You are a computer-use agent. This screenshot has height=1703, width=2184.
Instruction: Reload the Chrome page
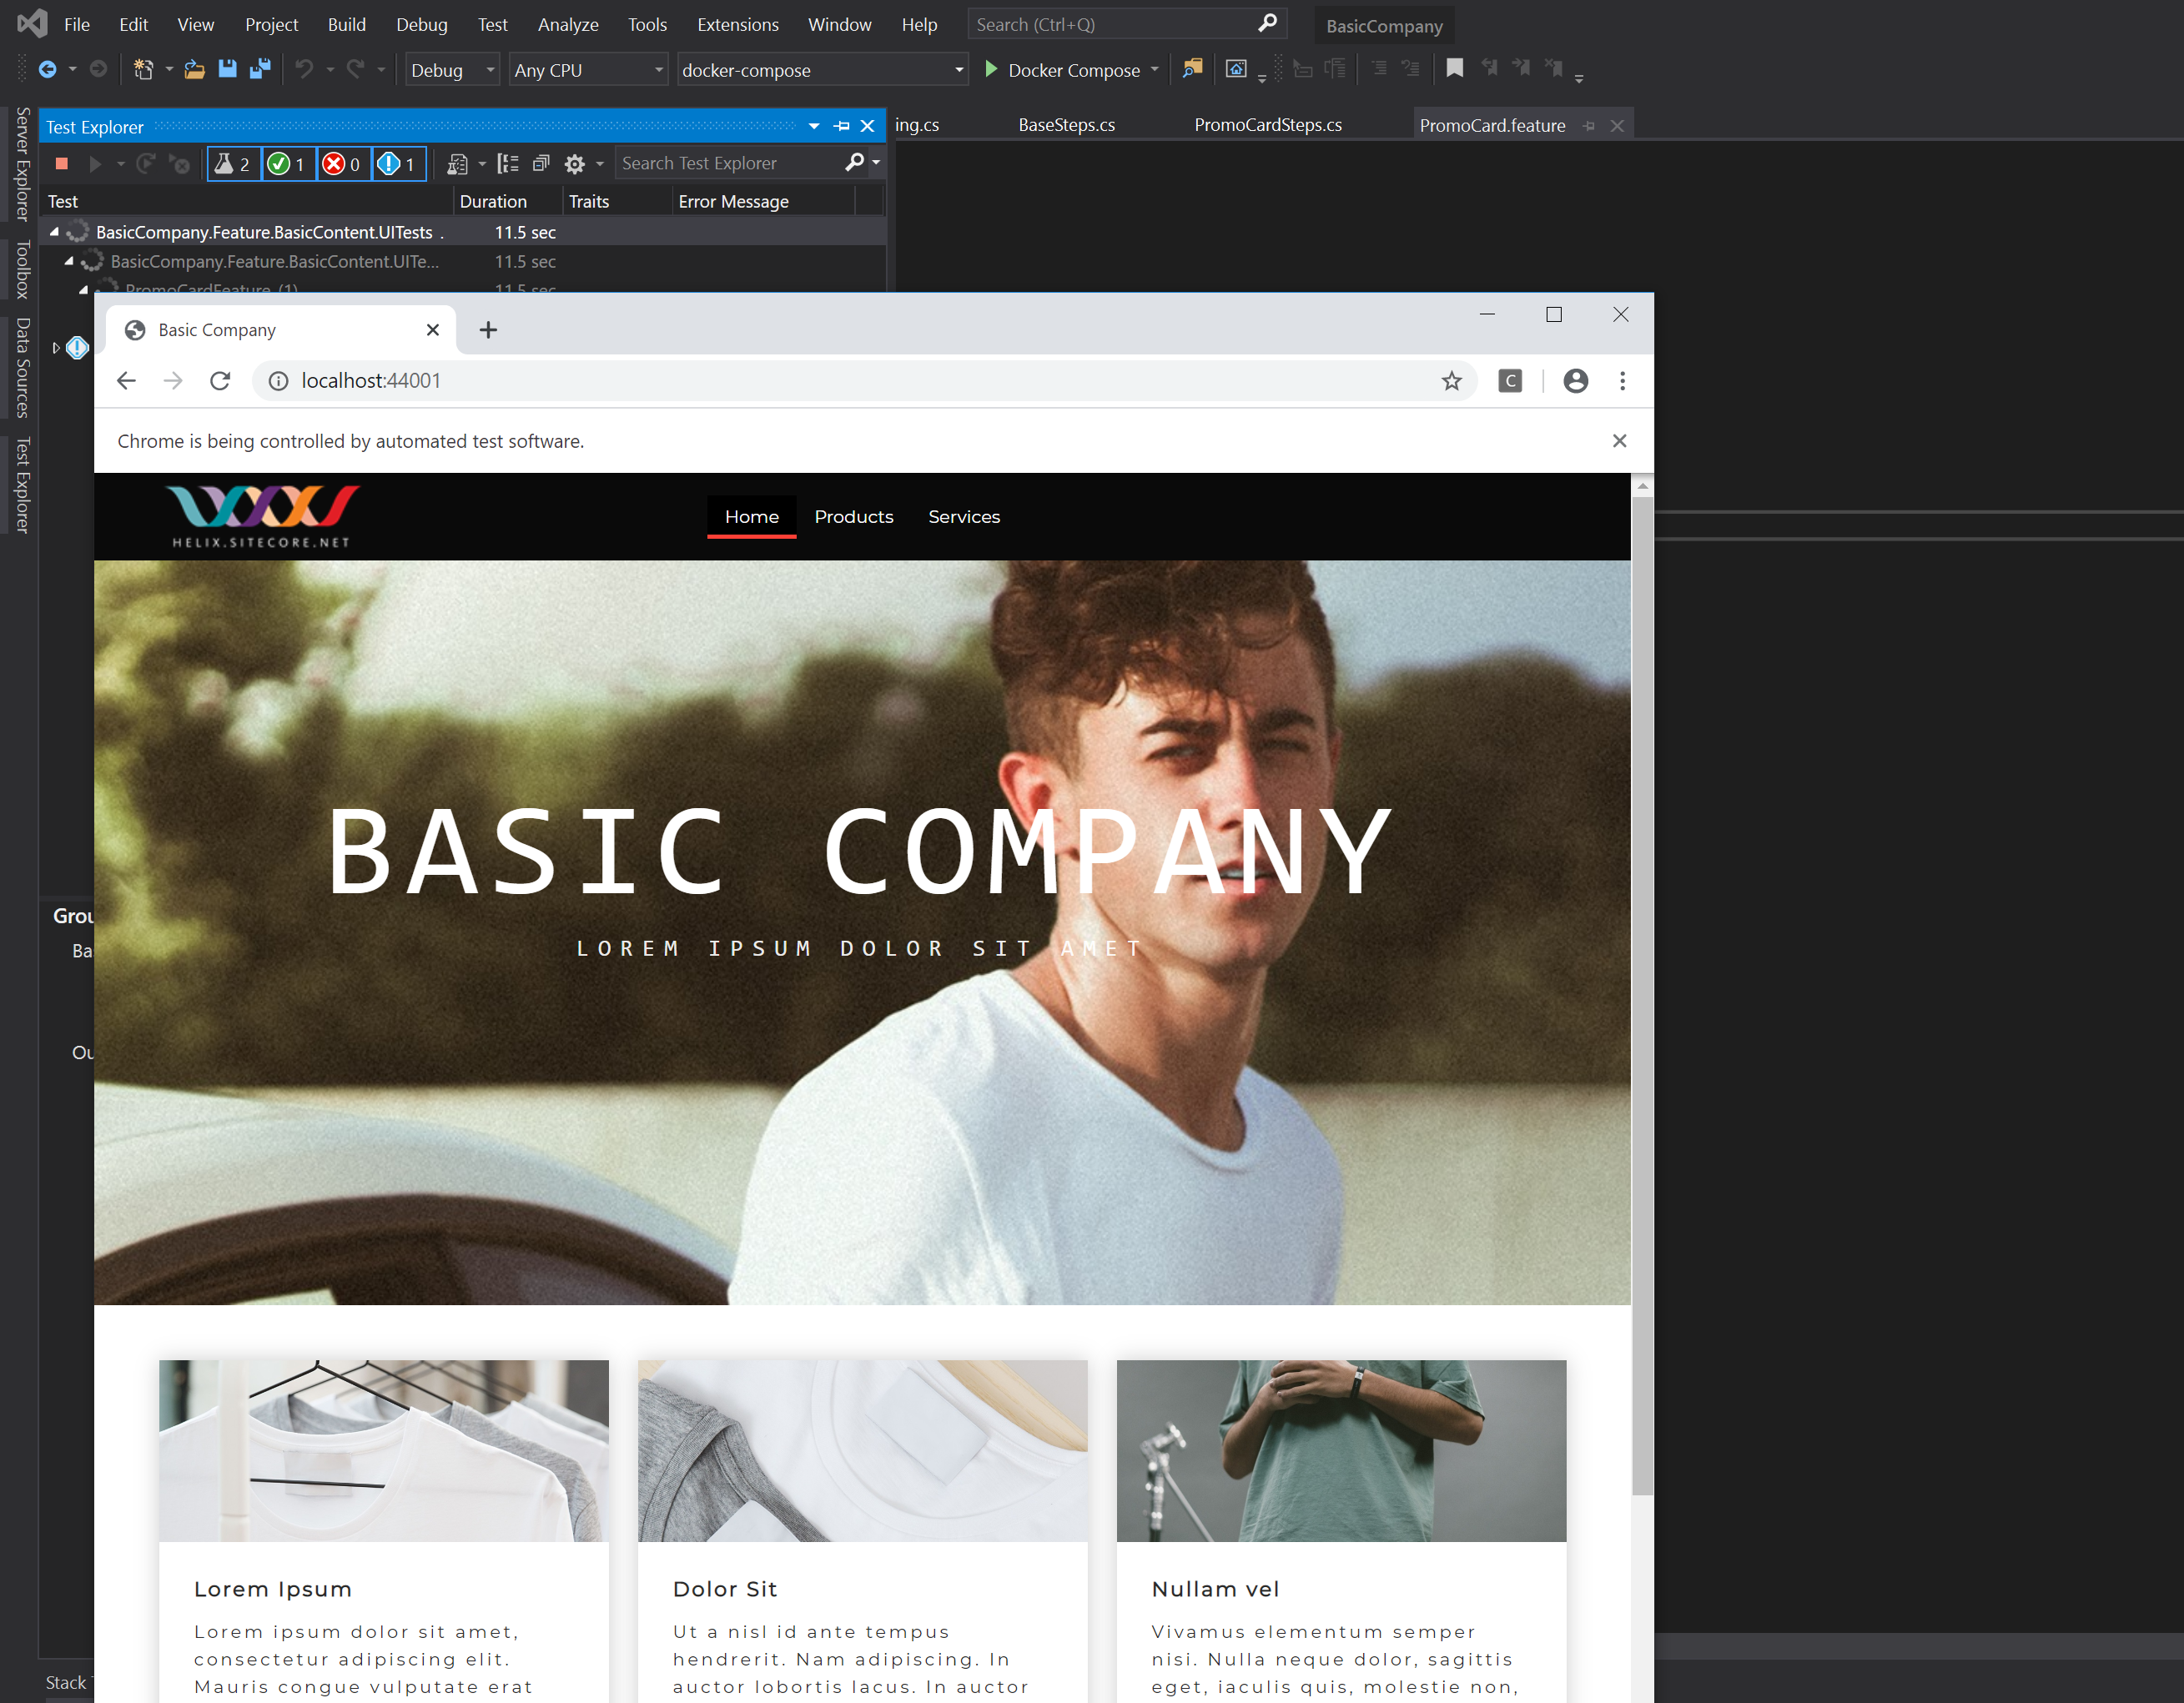(x=220, y=381)
